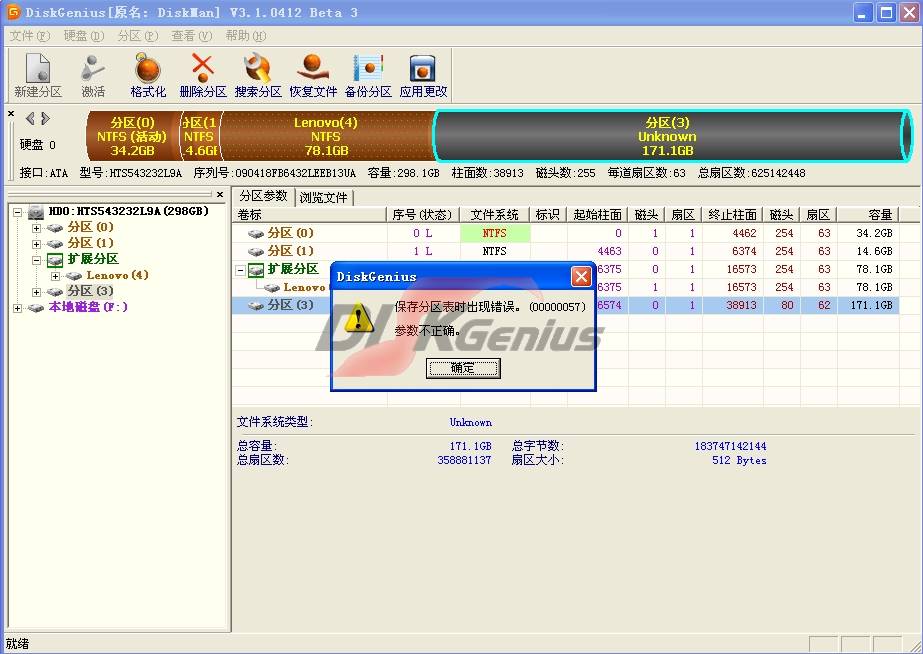Click the 标识 column header
The image size is (923, 654).
pos(548,215)
